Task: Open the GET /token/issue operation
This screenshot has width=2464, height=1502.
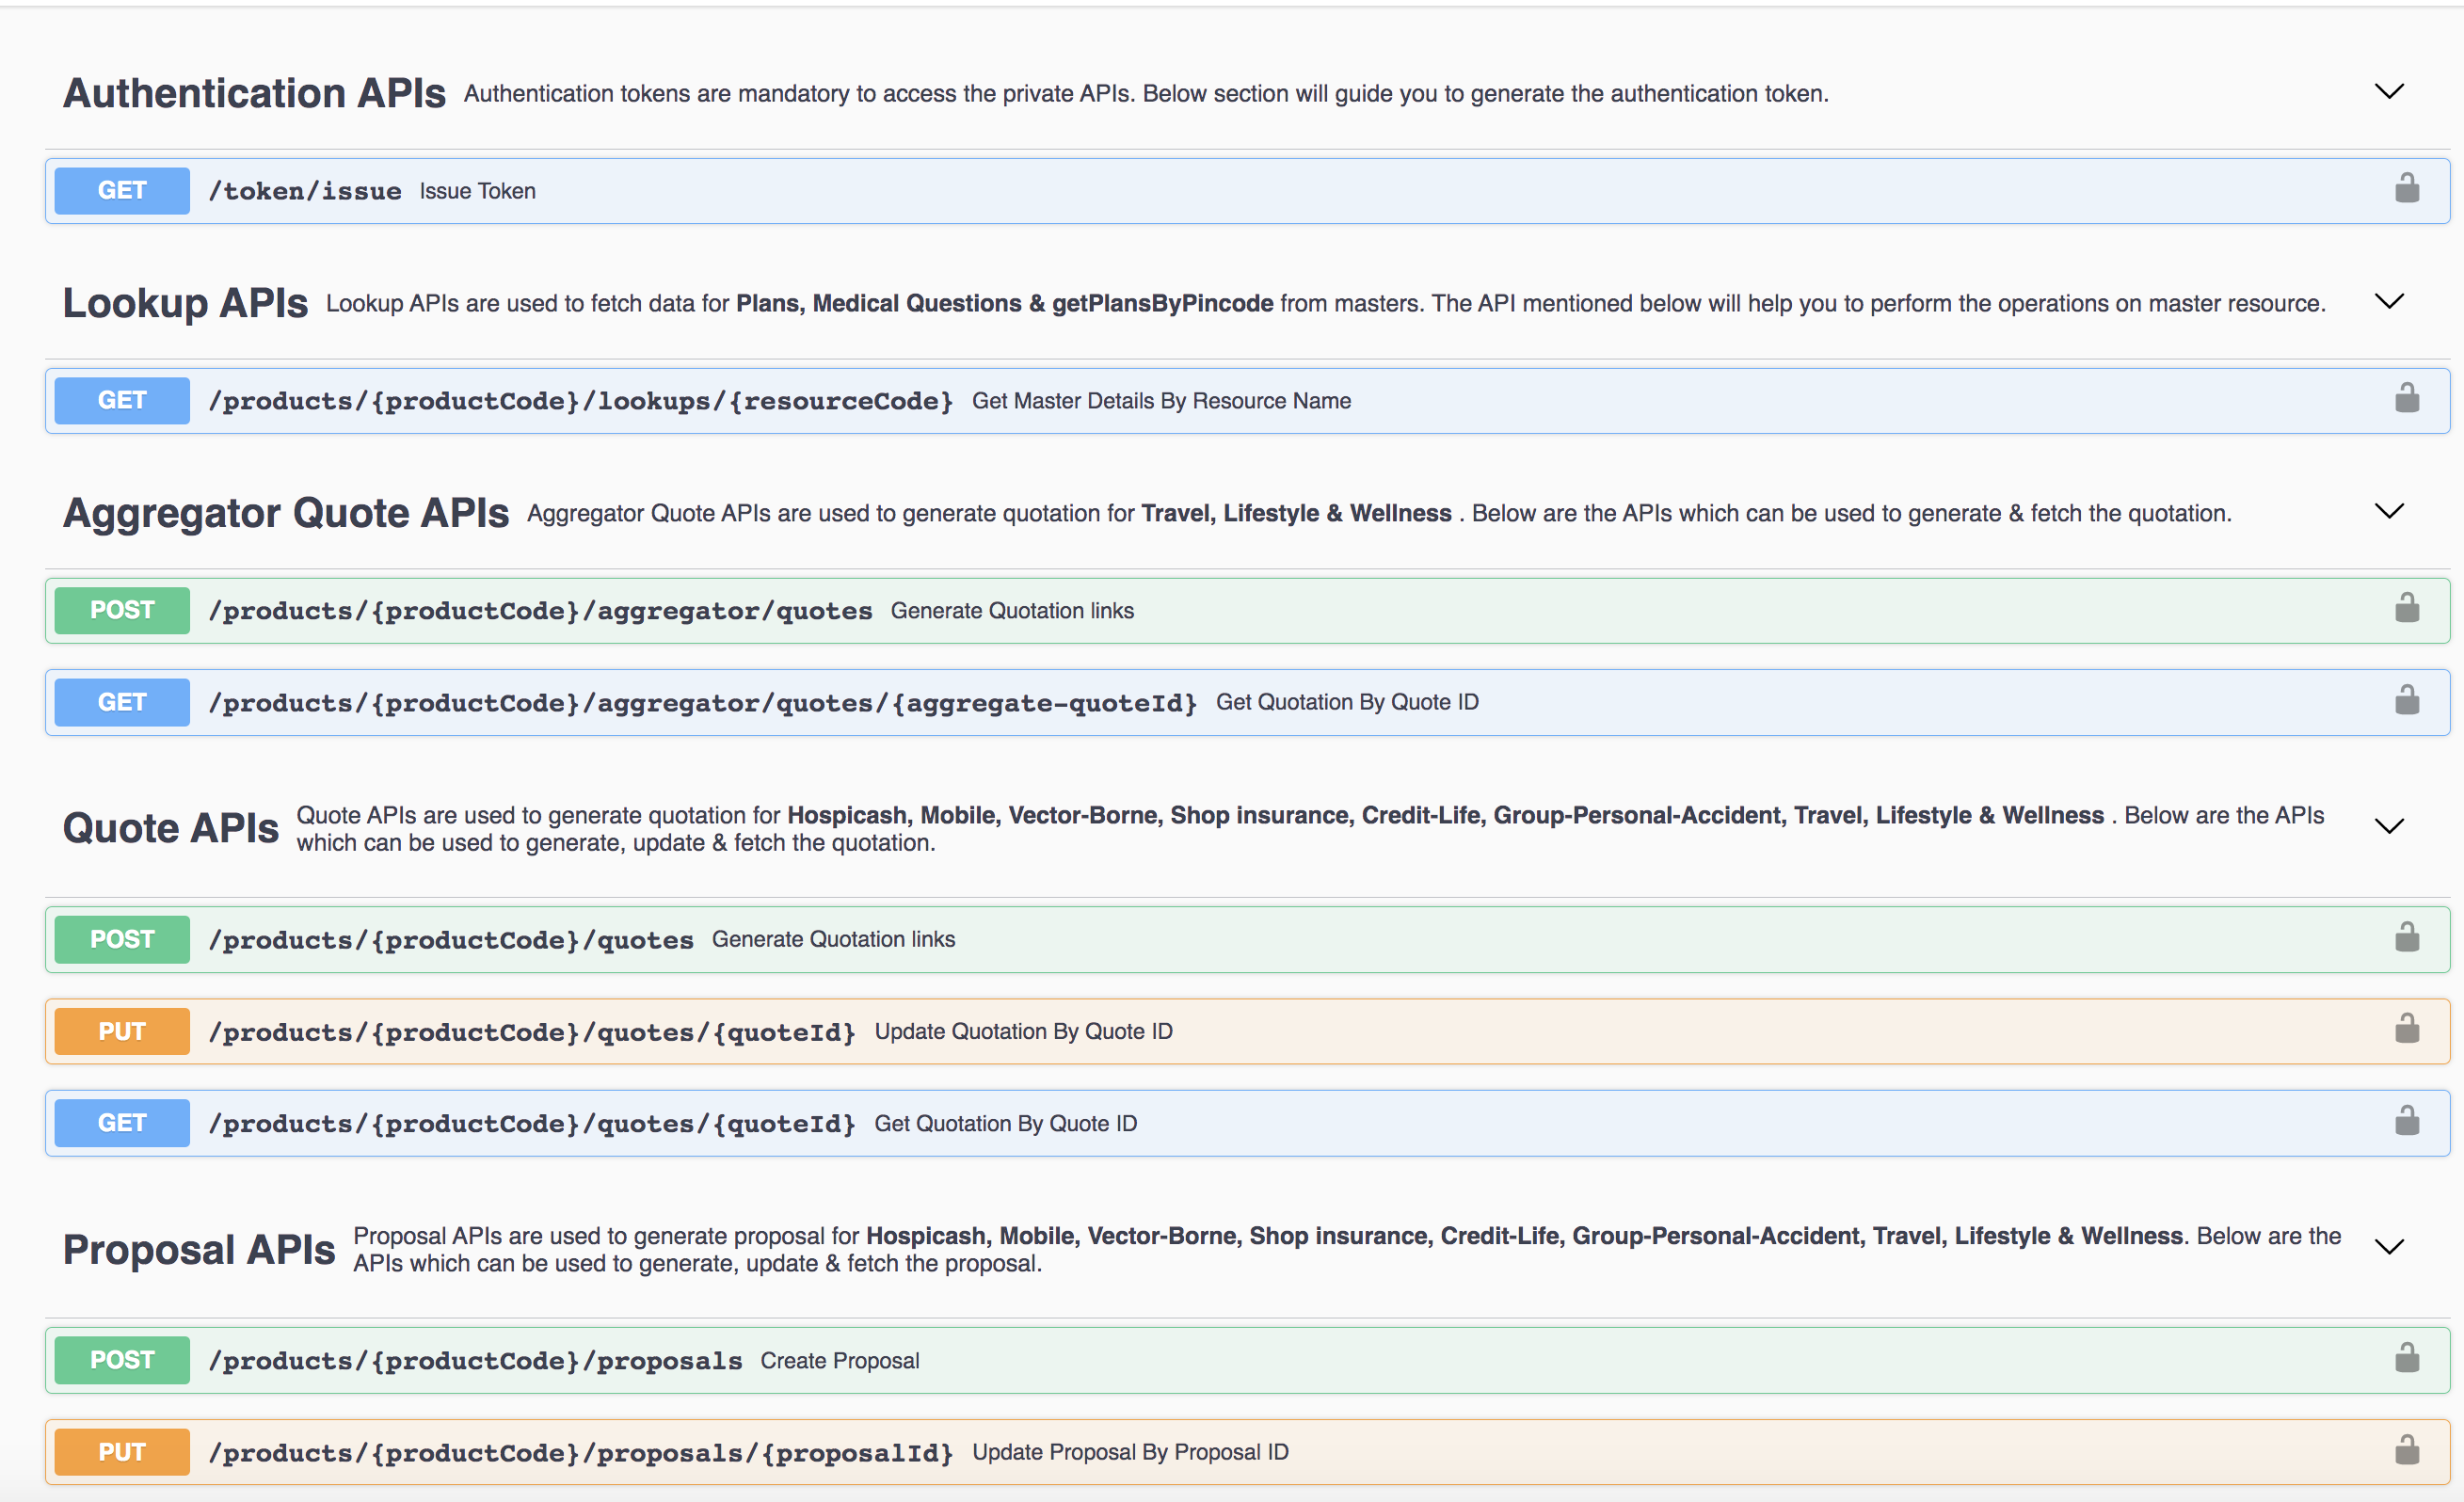Action: (304, 191)
